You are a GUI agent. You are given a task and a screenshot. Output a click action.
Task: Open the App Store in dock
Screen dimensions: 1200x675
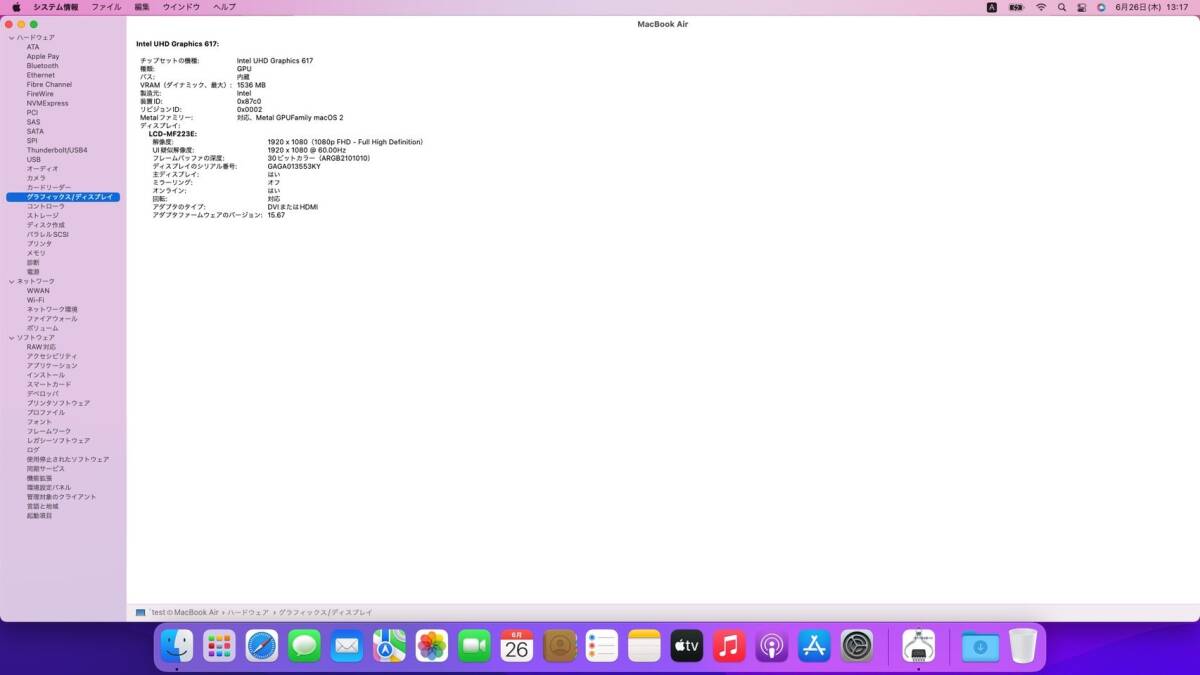coord(814,647)
